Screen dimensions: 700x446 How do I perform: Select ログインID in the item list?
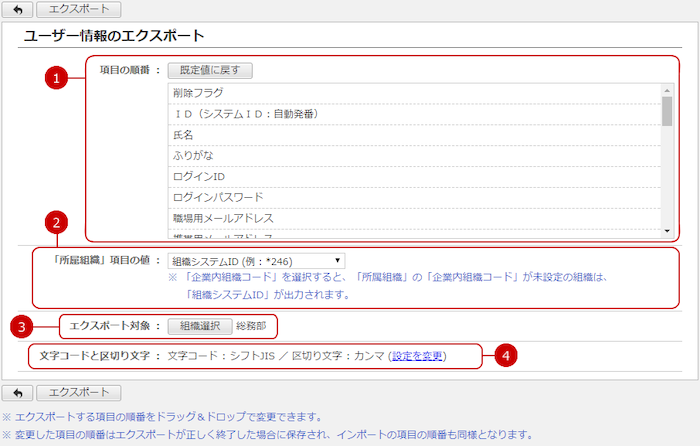[414, 176]
